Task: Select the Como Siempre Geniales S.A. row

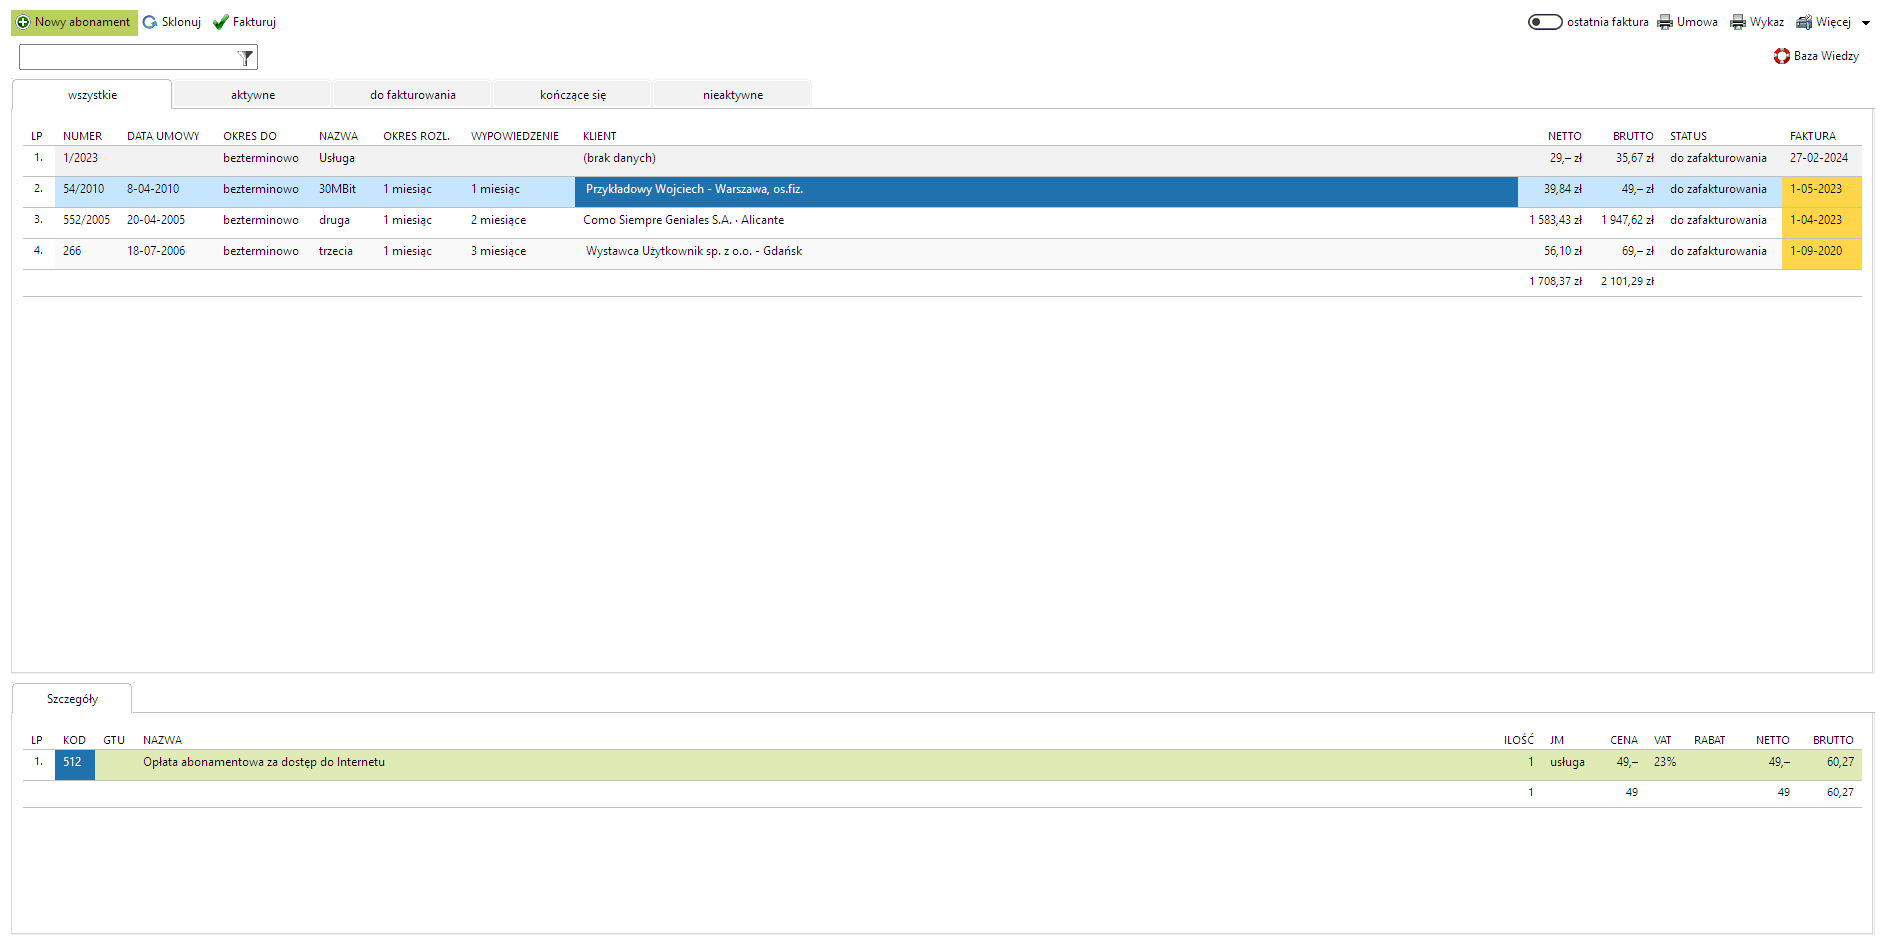Action: (x=683, y=220)
